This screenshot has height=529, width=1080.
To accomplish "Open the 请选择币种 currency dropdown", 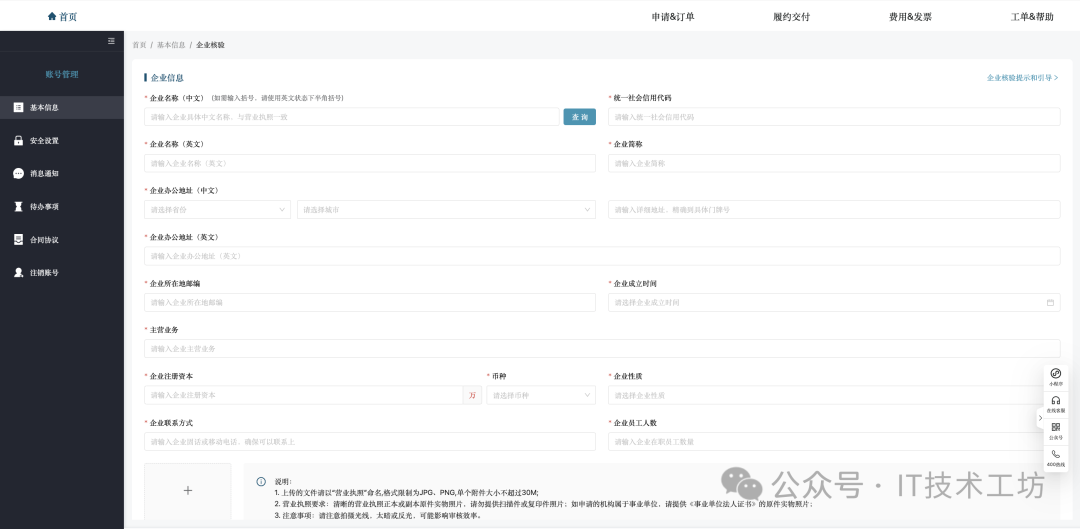I will pyautogui.click(x=541, y=395).
